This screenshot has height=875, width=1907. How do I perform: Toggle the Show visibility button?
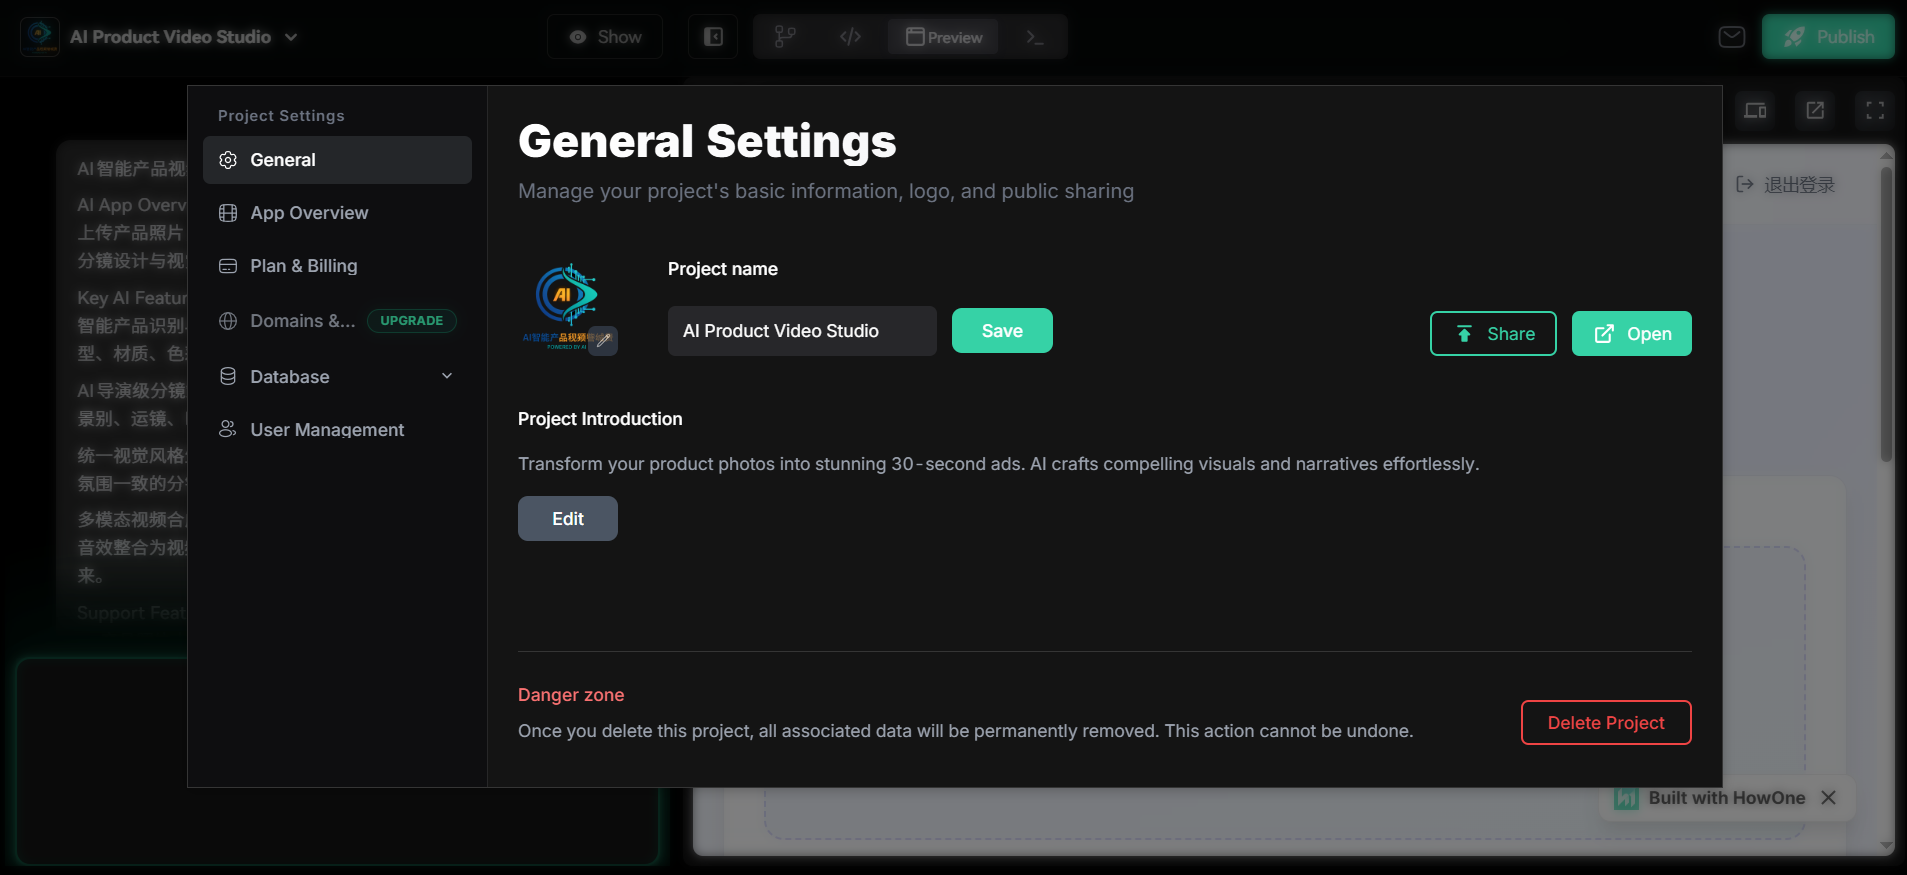pyautogui.click(x=605, y=37)
